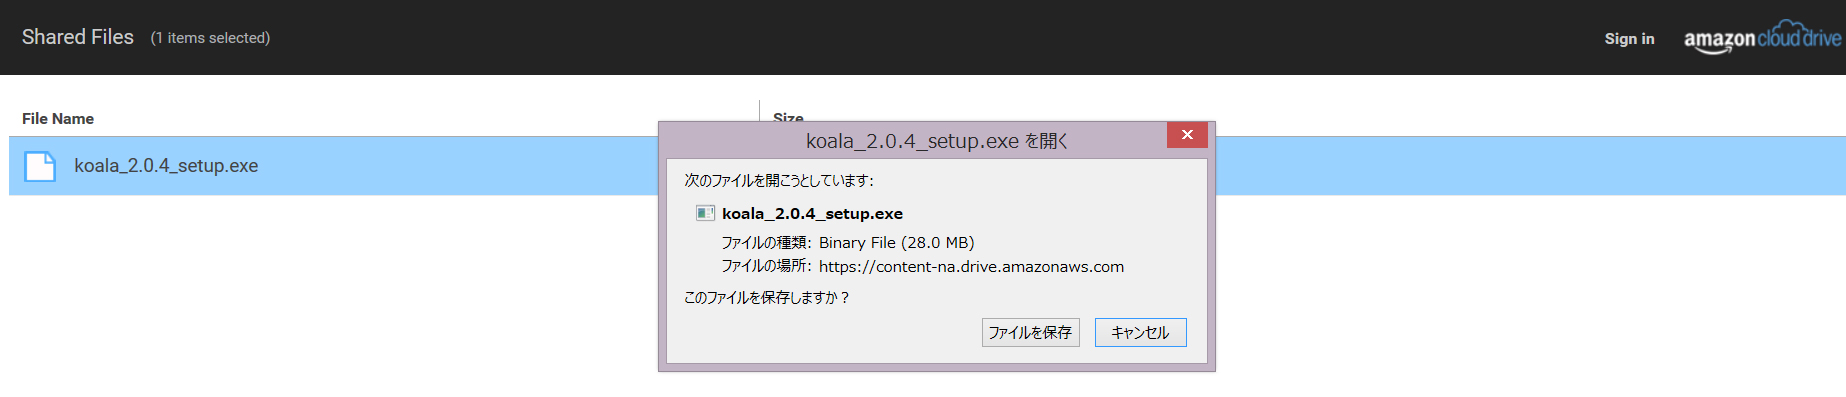Click the このファイルを保存しますか？ prompt text
1846x397 pixels.
coord(766,297)
